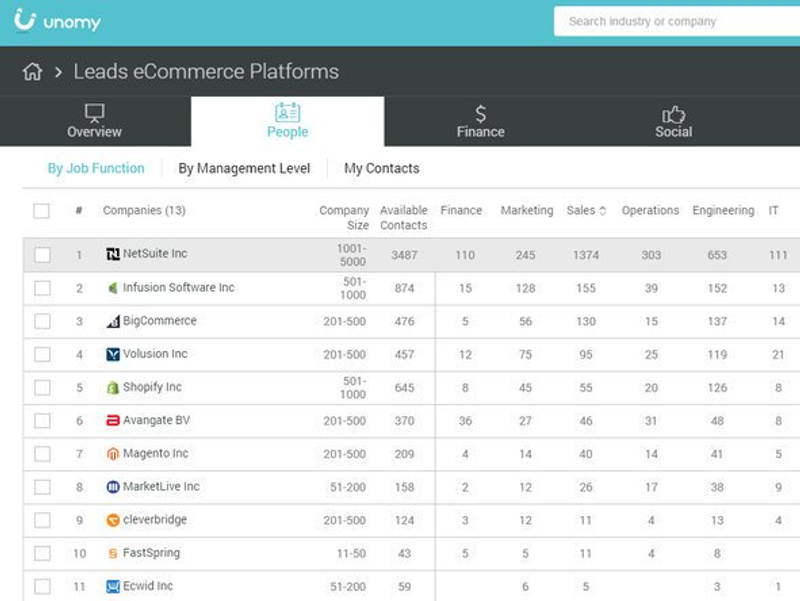Image resolution: width=800 pixels, height=601 pixels.
Task: Click the Marketing column header
Action: (527, 210)
